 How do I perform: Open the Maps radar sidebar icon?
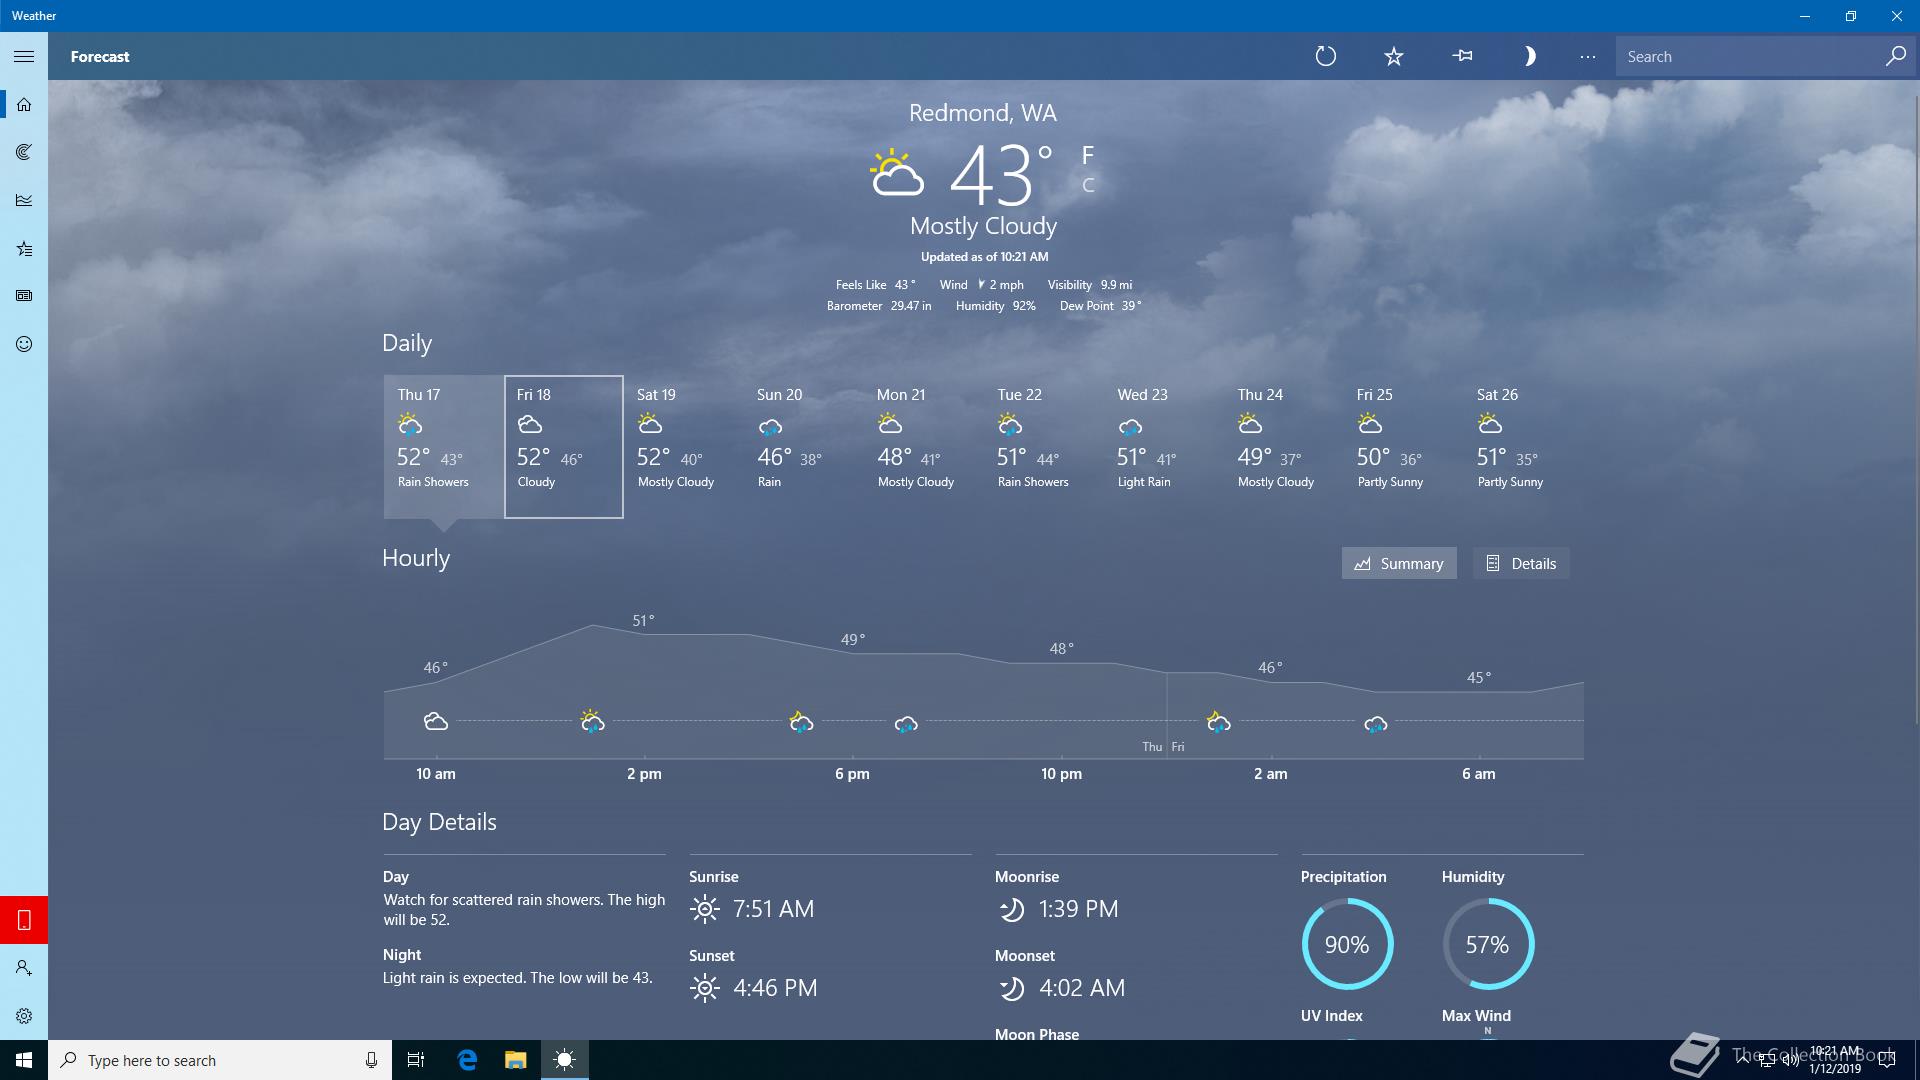pos(24,152)
